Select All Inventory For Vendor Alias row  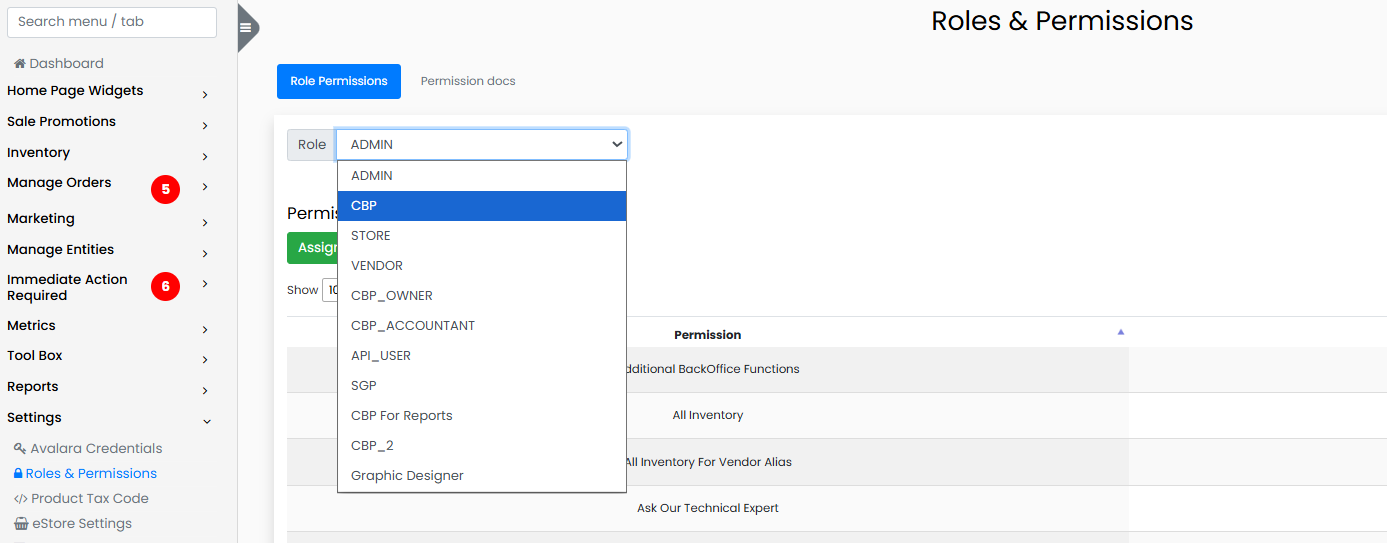pos(708,462)
